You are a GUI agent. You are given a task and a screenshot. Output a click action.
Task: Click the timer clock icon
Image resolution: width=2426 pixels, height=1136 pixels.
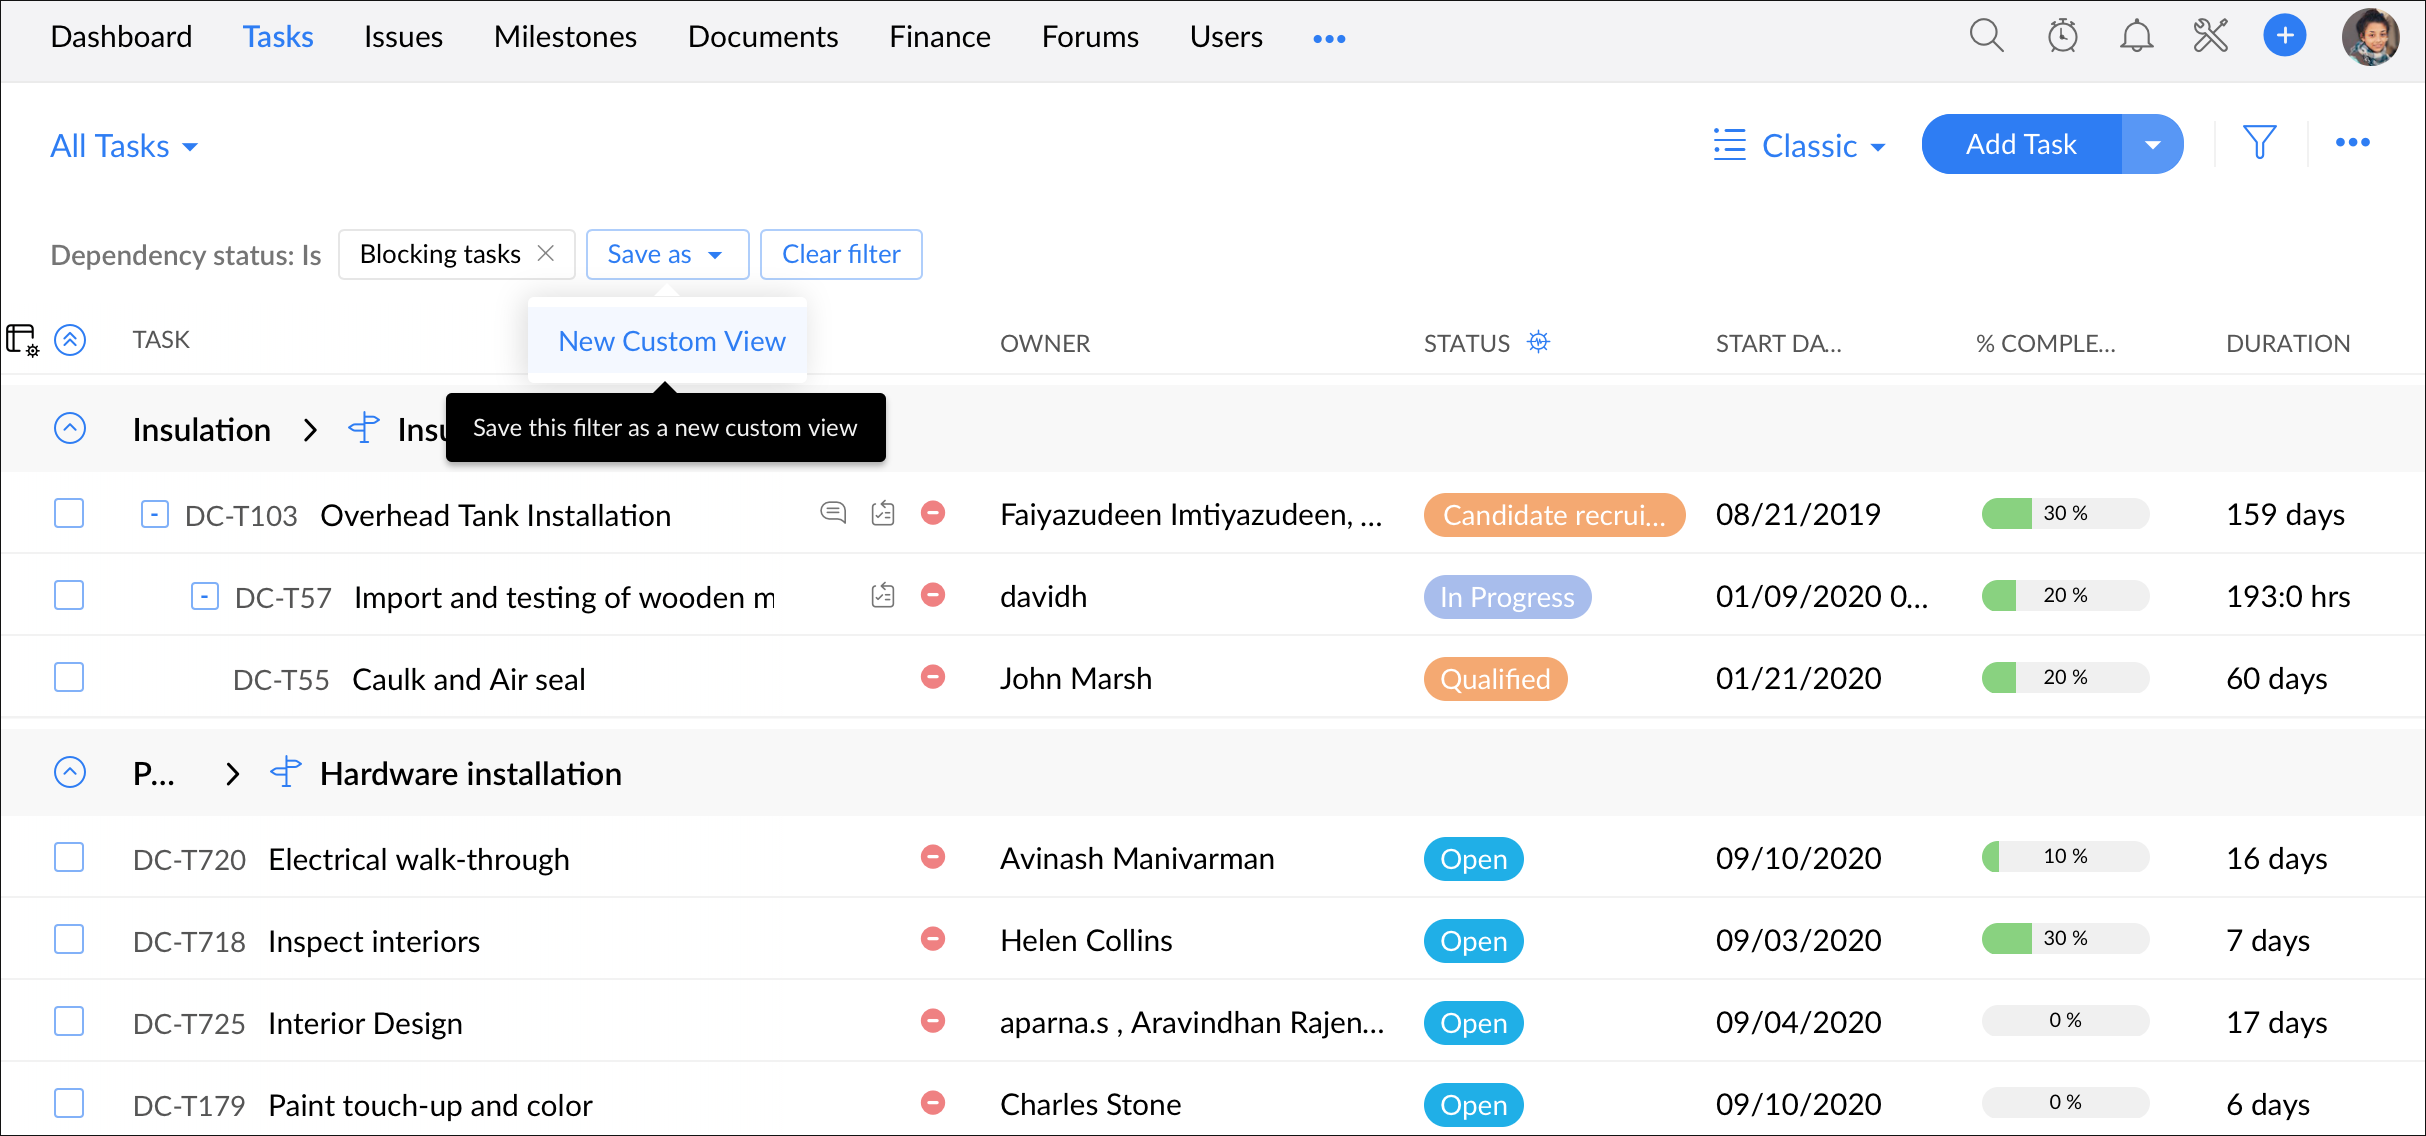pyautogui.click(x=2062, y=37)
